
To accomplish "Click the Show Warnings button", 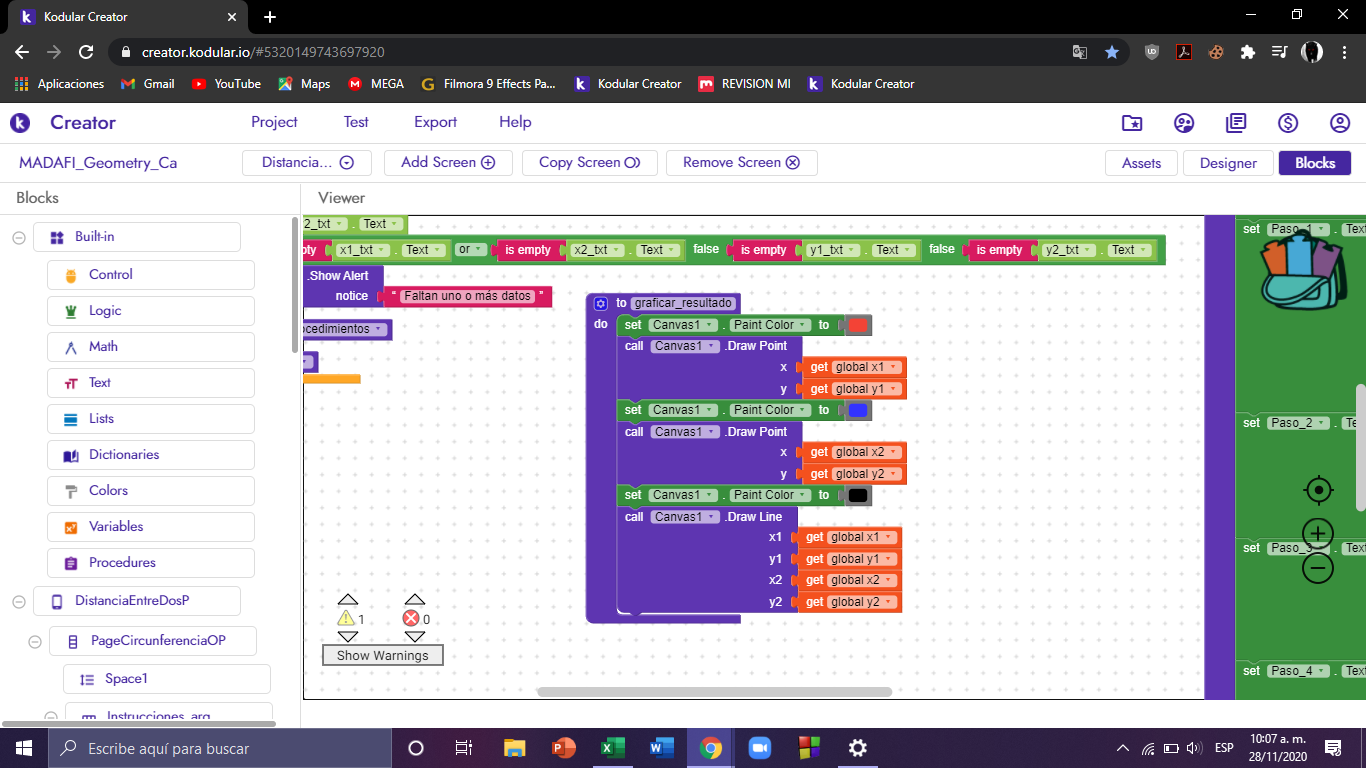I will 382,656.
